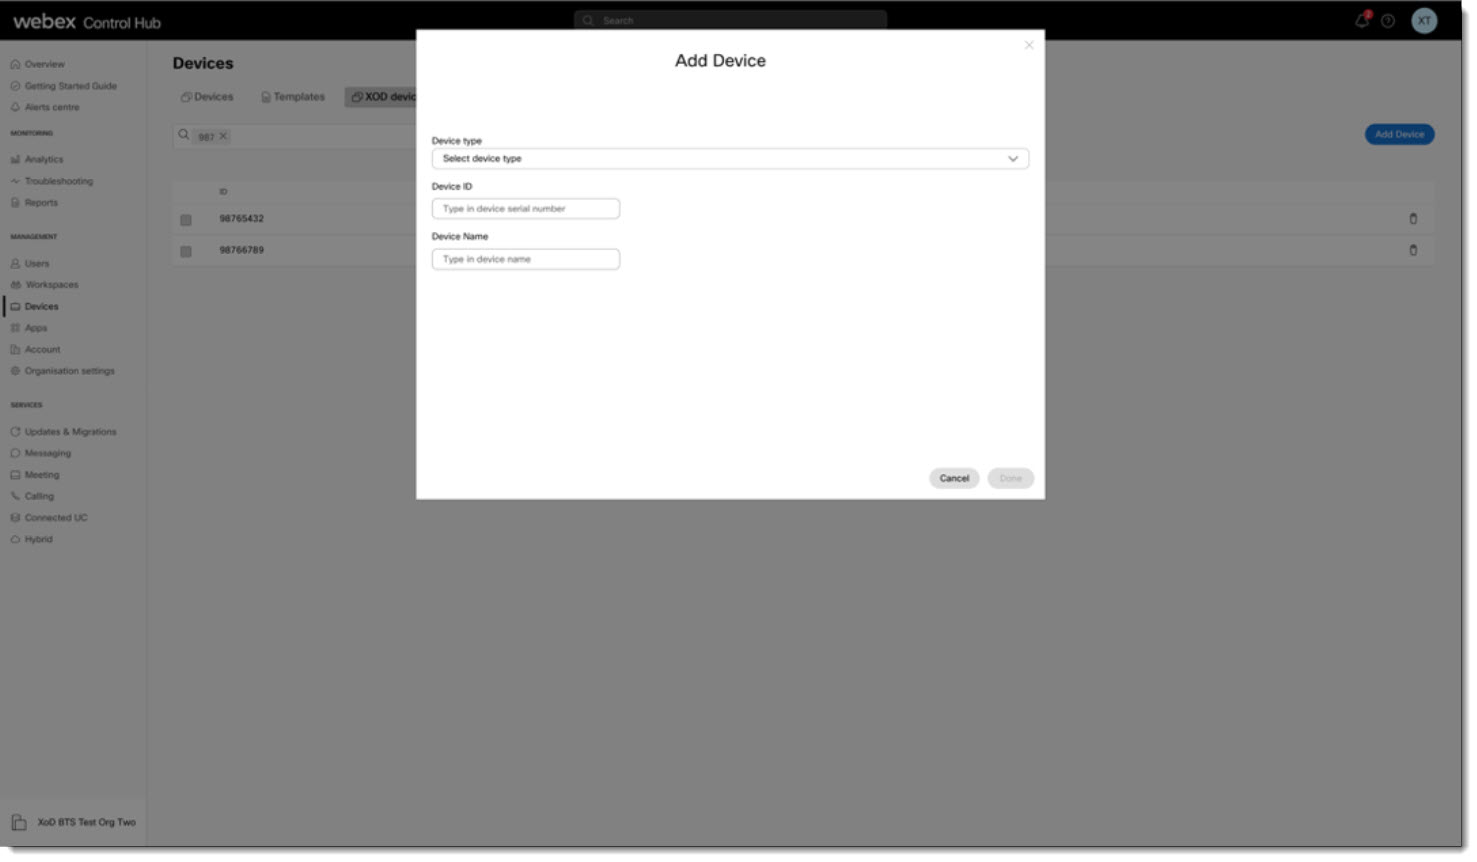Go to Overview in sidebar
This screenshot has width=1477, height=862.
(x=38, y=64)
